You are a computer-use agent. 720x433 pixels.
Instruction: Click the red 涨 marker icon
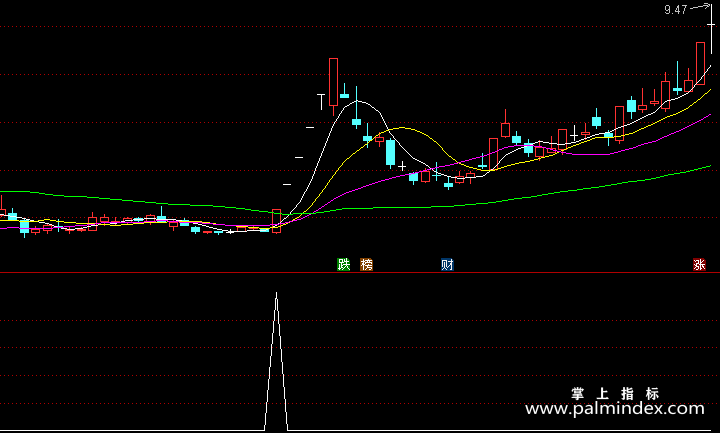[x=699, y=264]
